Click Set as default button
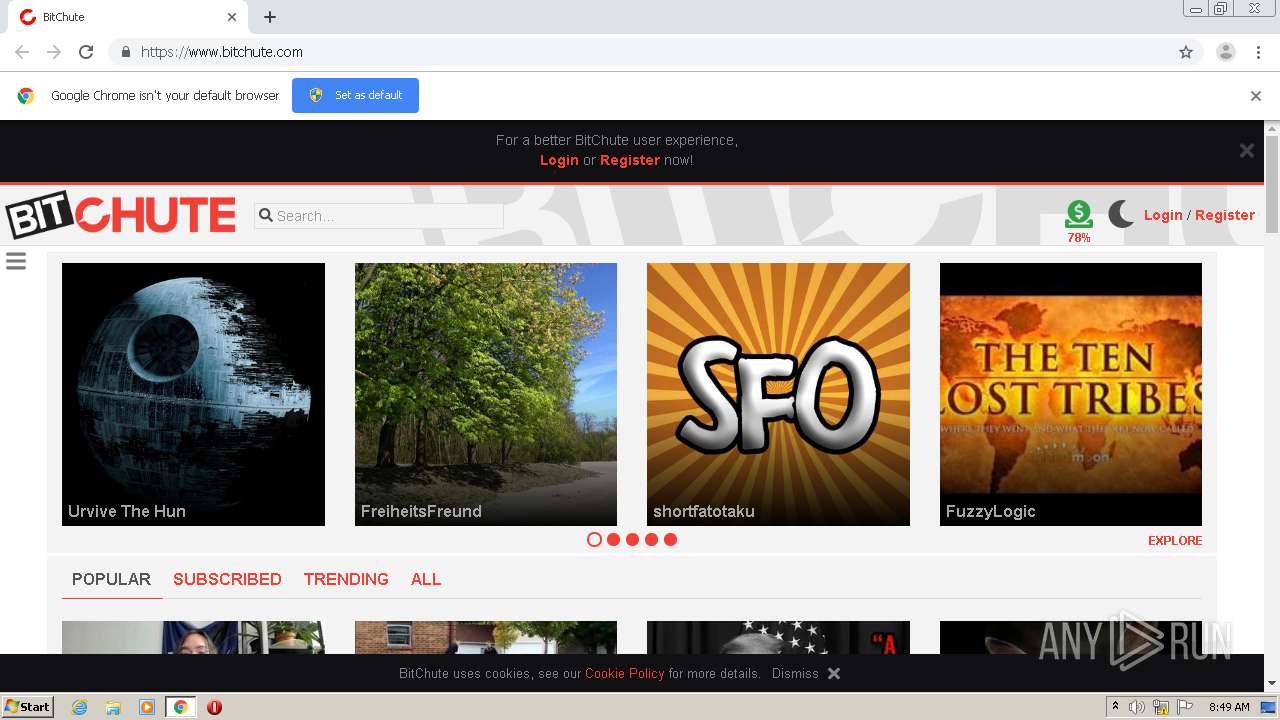 (355, 95)
